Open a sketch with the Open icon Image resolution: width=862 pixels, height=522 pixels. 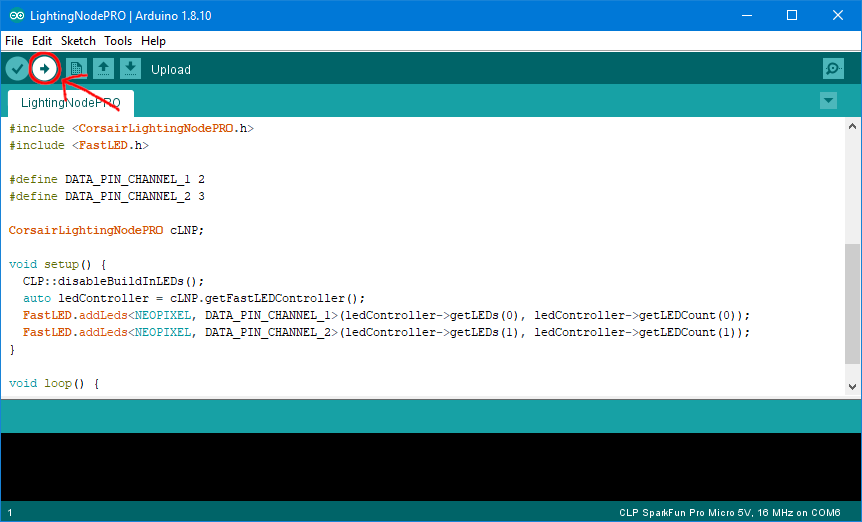click(x=103, y=69)
